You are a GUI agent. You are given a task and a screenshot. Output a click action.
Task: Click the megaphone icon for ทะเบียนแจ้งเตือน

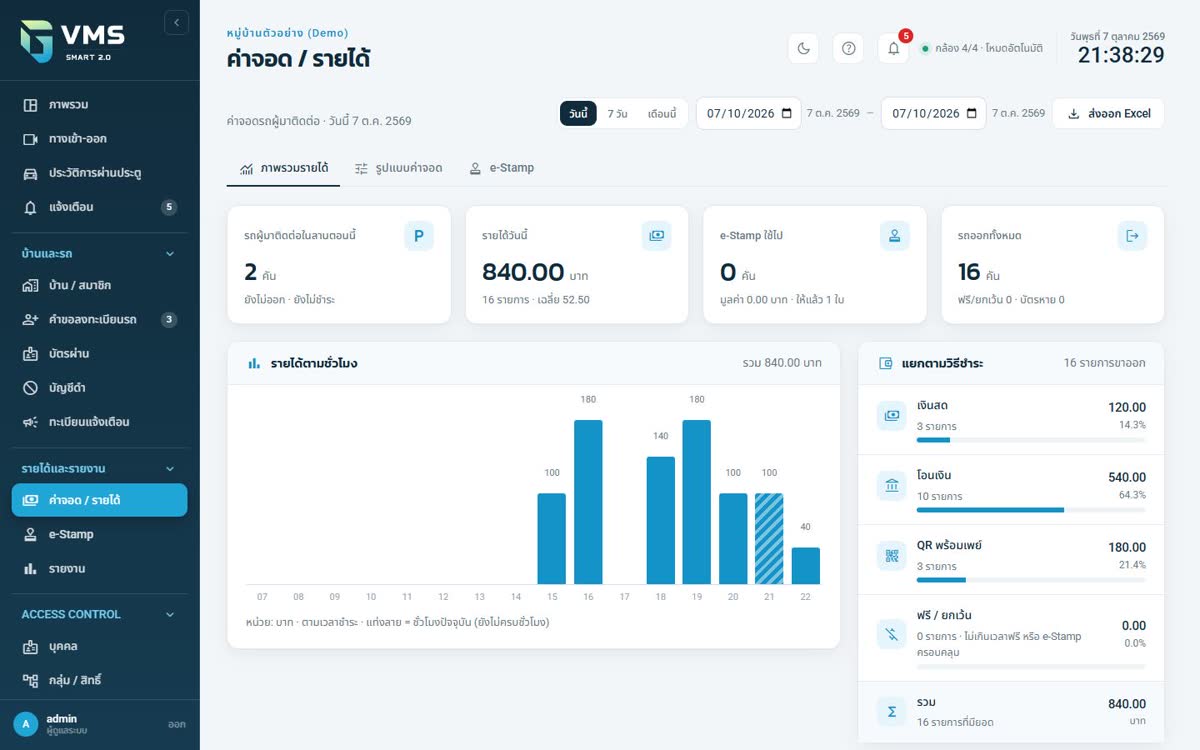(x=30, y=422)
